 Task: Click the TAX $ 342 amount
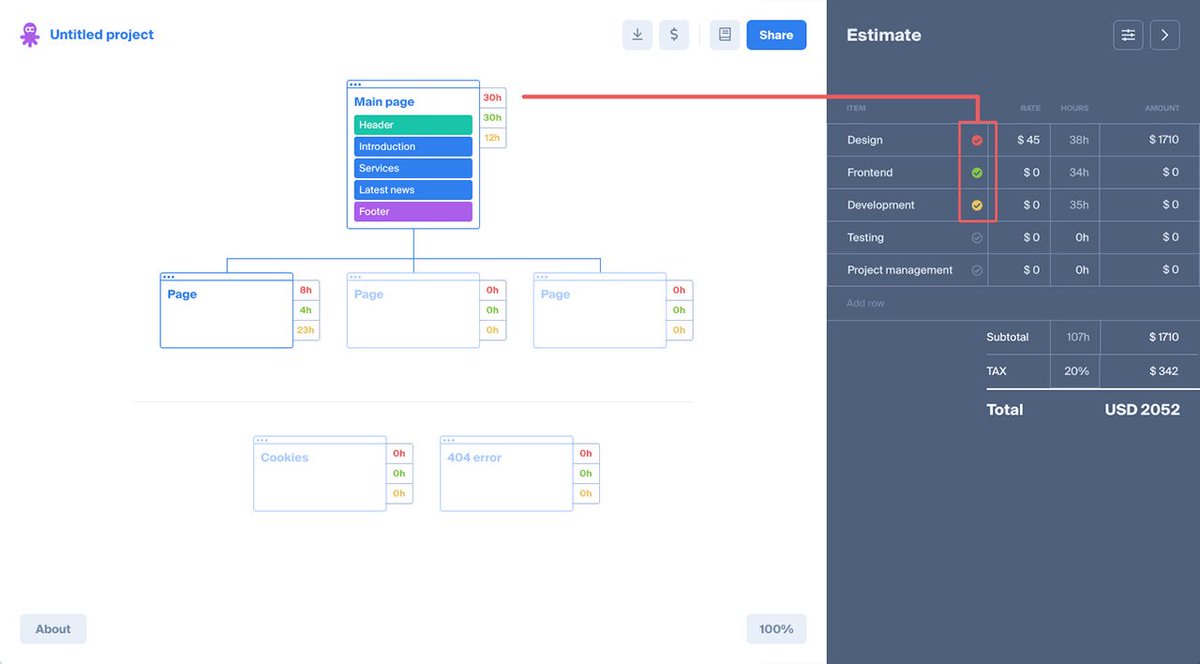[x=1163, y=371]
